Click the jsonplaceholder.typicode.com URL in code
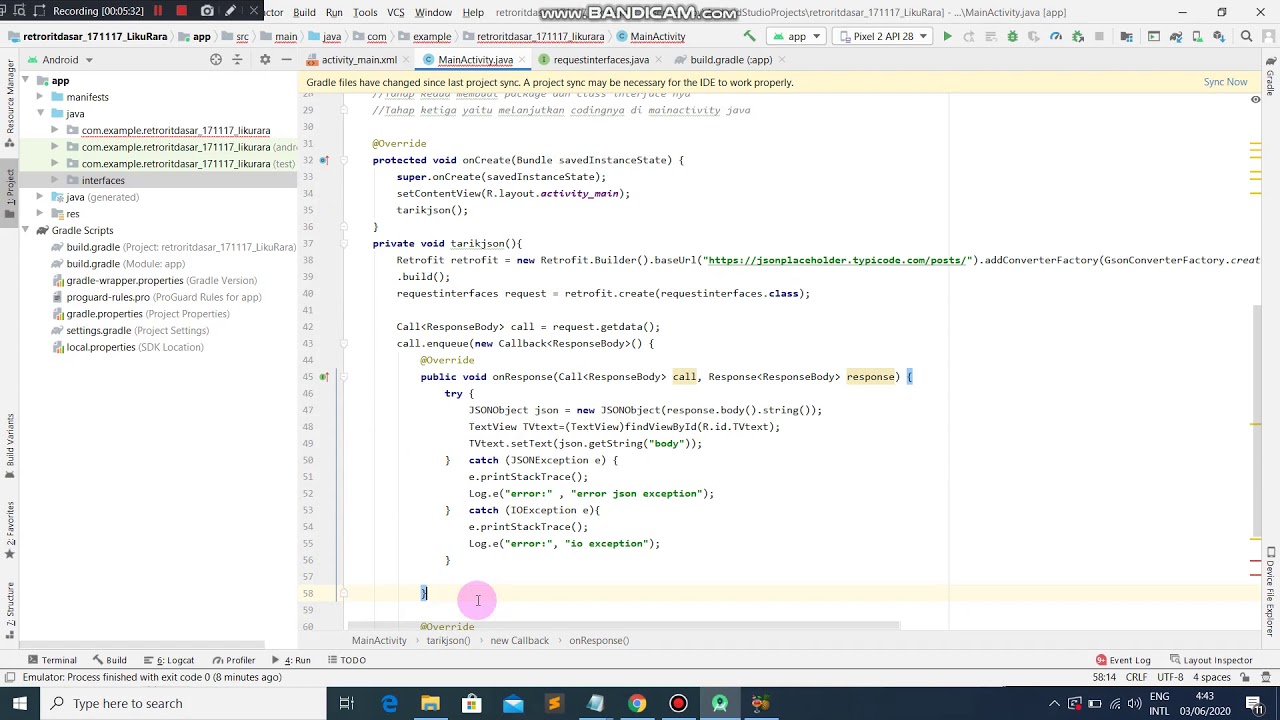1280x720 pixels. [838, 260]
